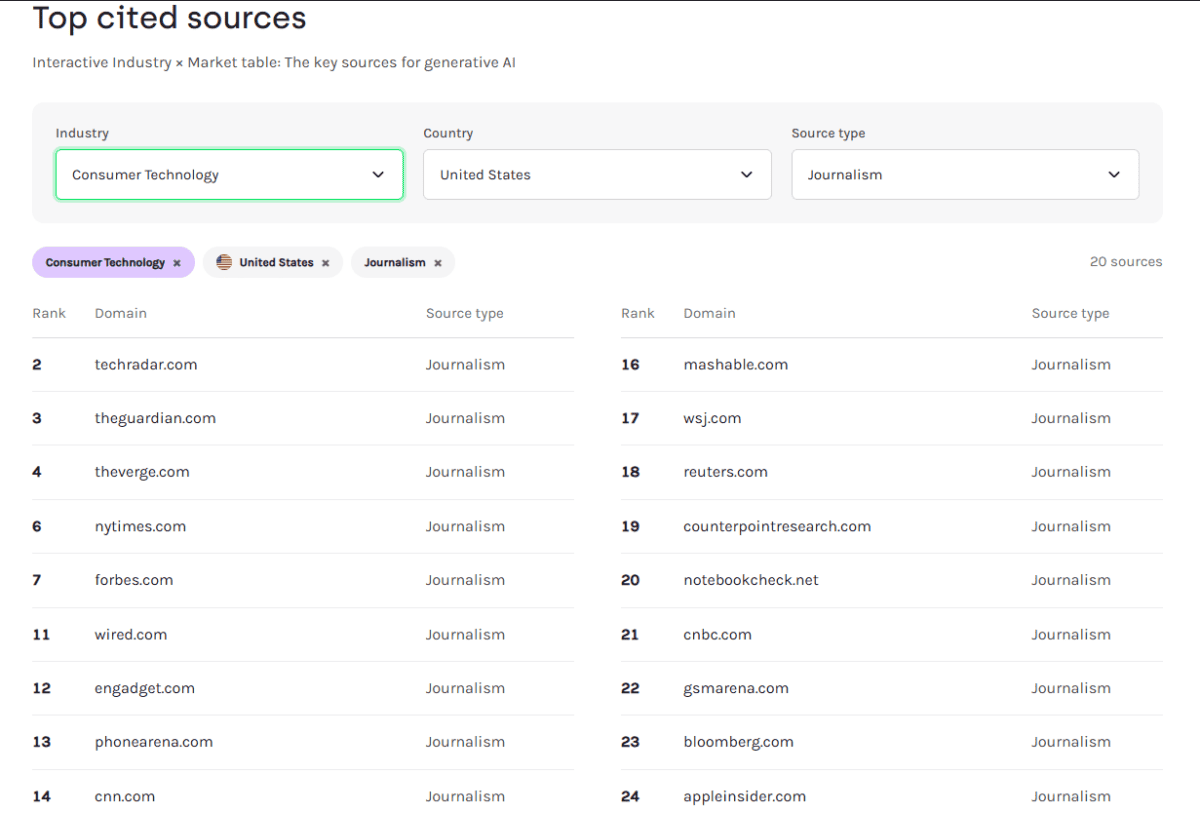Select the bloomberg.com domain

tap(739, 742)
